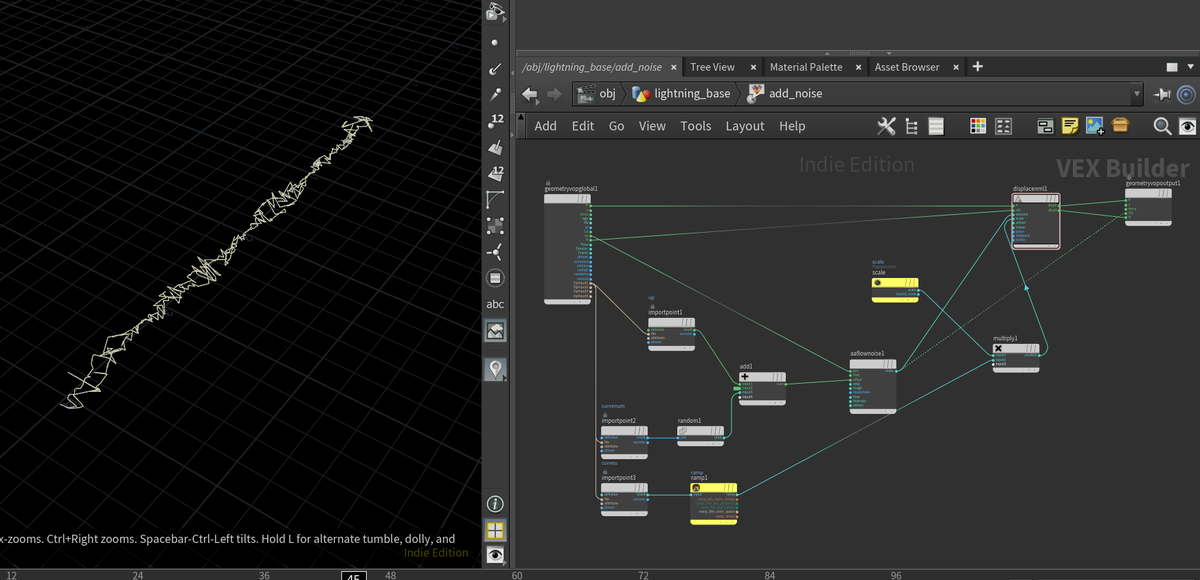Open the Tools menu
The width and height of the screenshot is (1200, 580).
696,126
